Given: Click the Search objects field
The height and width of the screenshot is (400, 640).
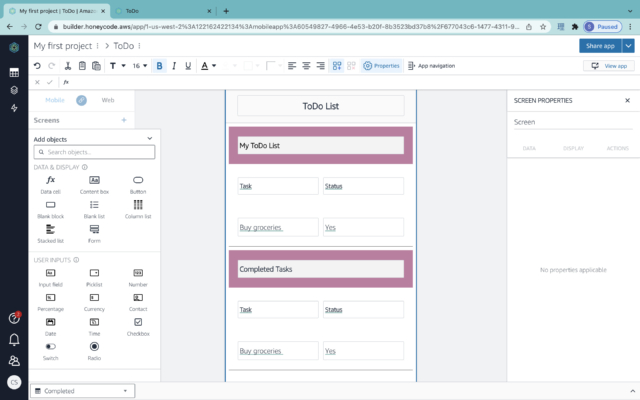Looking at the screenshot, I should point(94,152).
